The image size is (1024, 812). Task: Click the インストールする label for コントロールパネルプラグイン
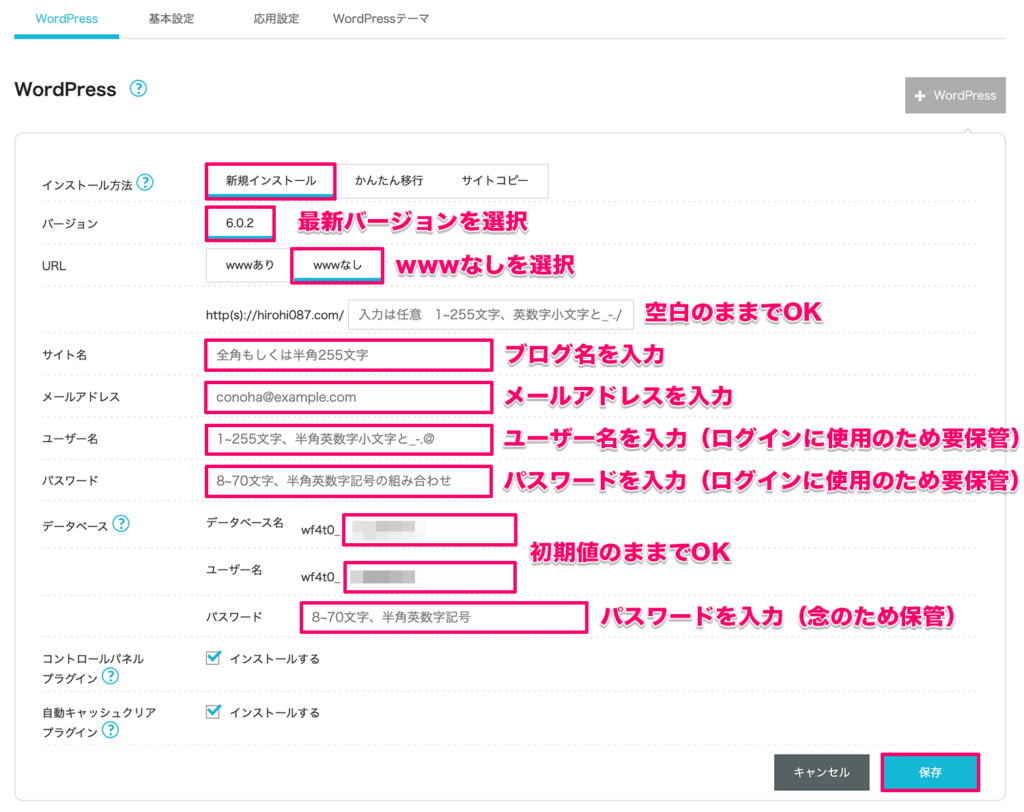[x=274, y=658]
